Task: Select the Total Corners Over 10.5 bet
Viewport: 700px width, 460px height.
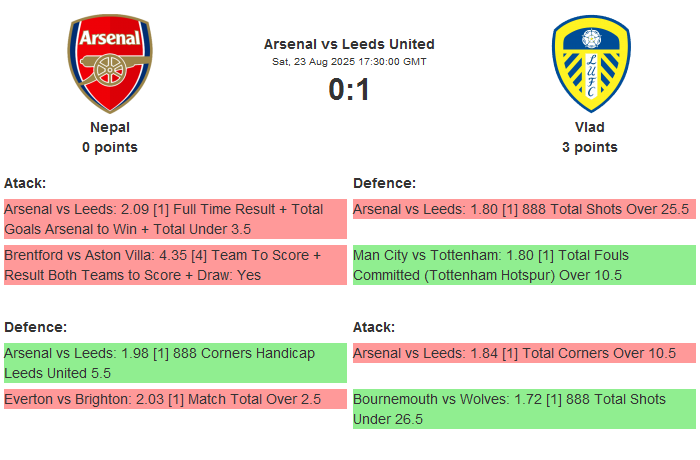Action: click(x=523, y=353)
